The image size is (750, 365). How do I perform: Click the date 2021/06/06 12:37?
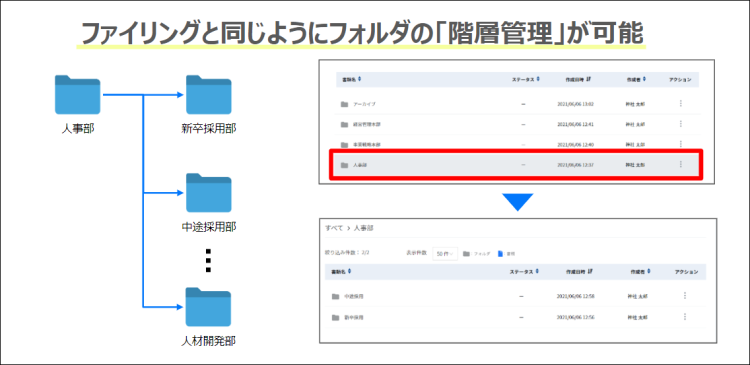[x=575, y=165]
